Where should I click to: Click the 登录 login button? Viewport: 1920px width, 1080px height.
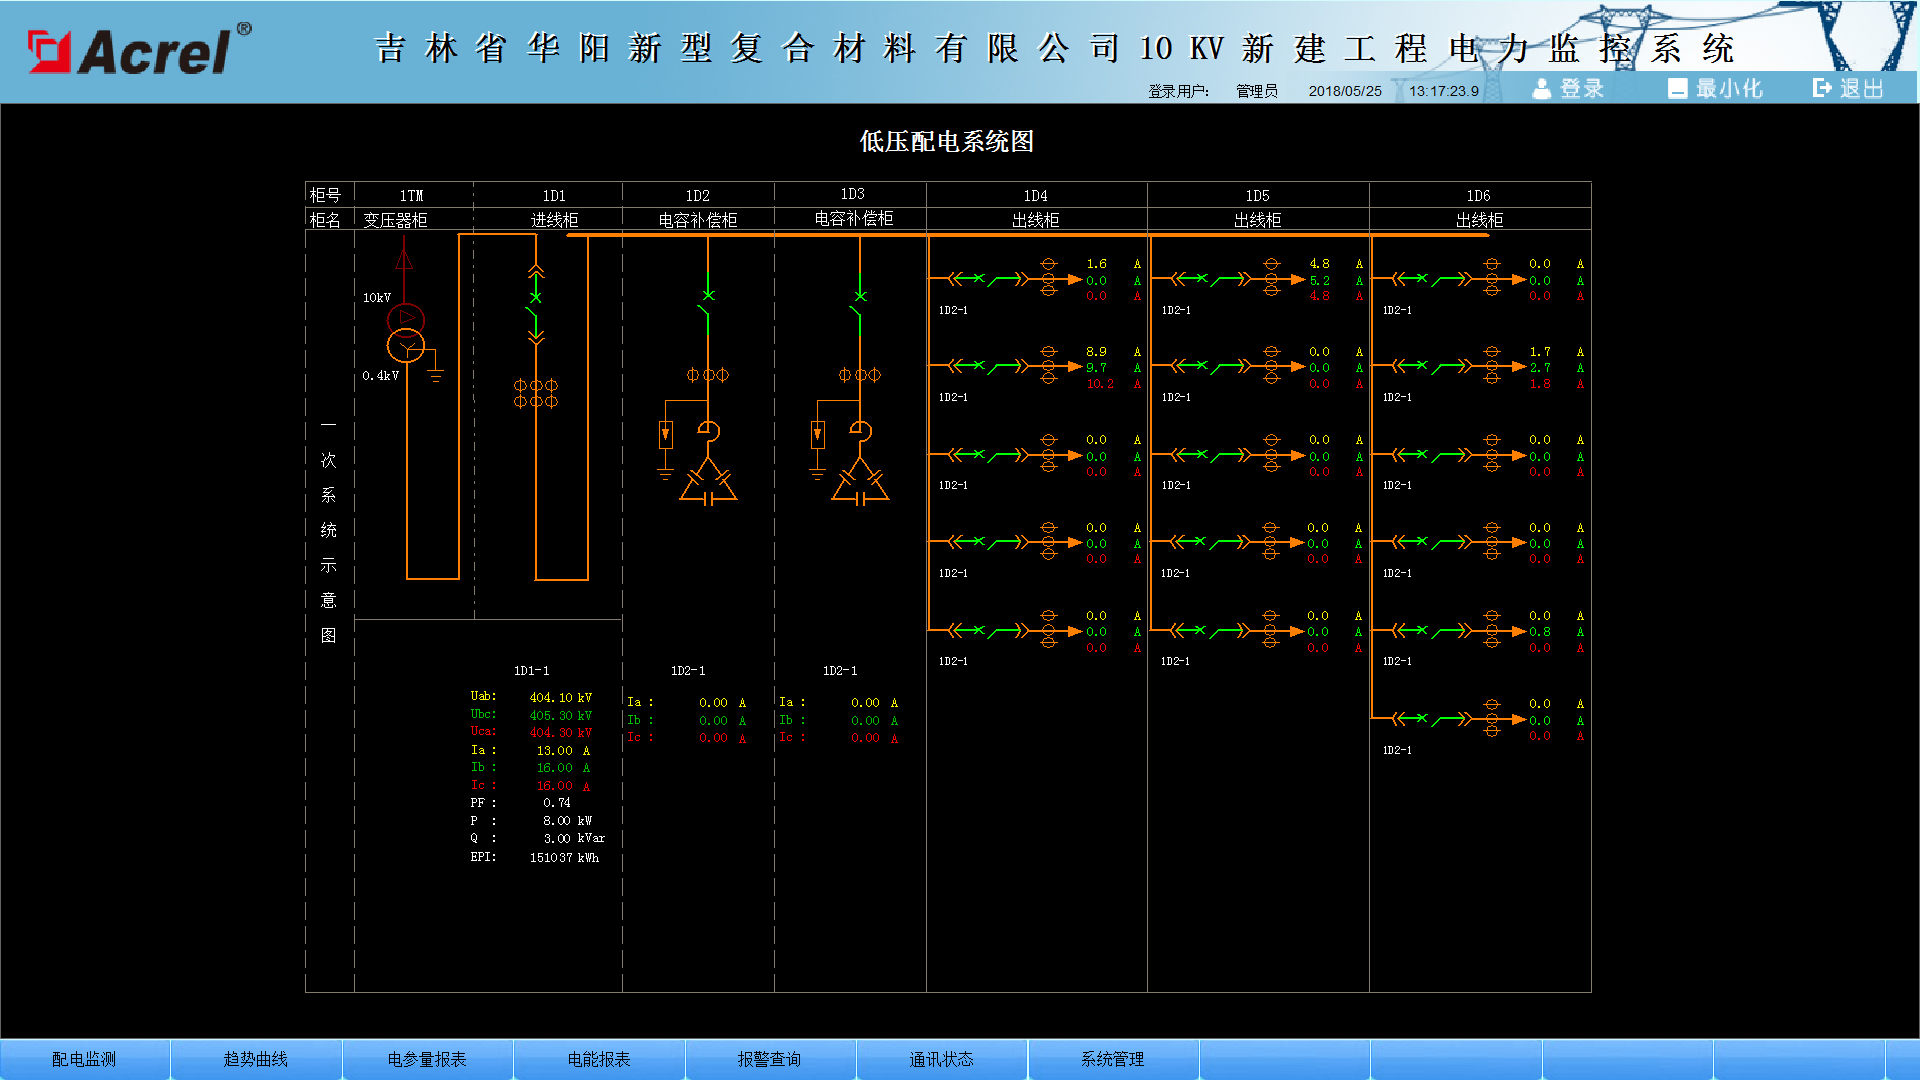tap(1568, 88)
